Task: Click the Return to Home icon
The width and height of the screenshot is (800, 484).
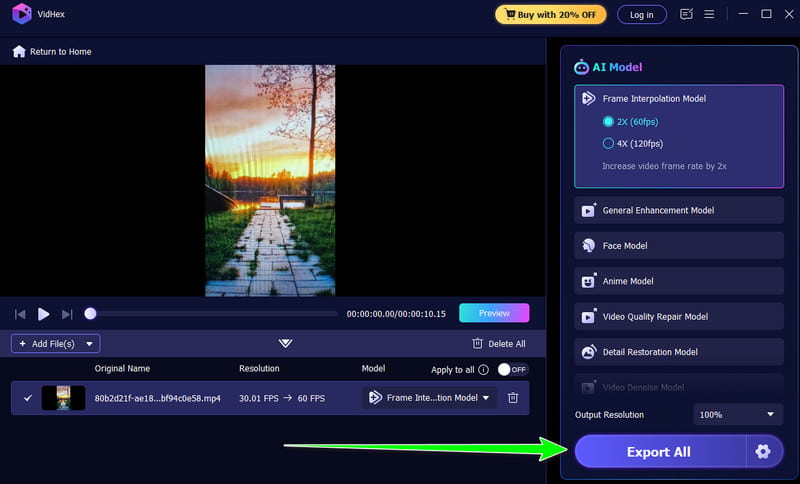Action: click(19, 51)
